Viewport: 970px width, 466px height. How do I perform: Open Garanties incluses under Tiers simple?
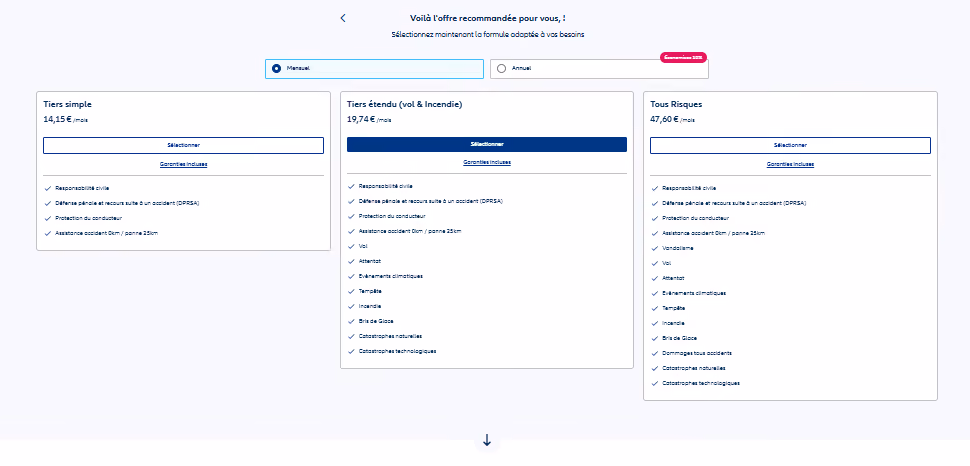[x=183, y=164]
